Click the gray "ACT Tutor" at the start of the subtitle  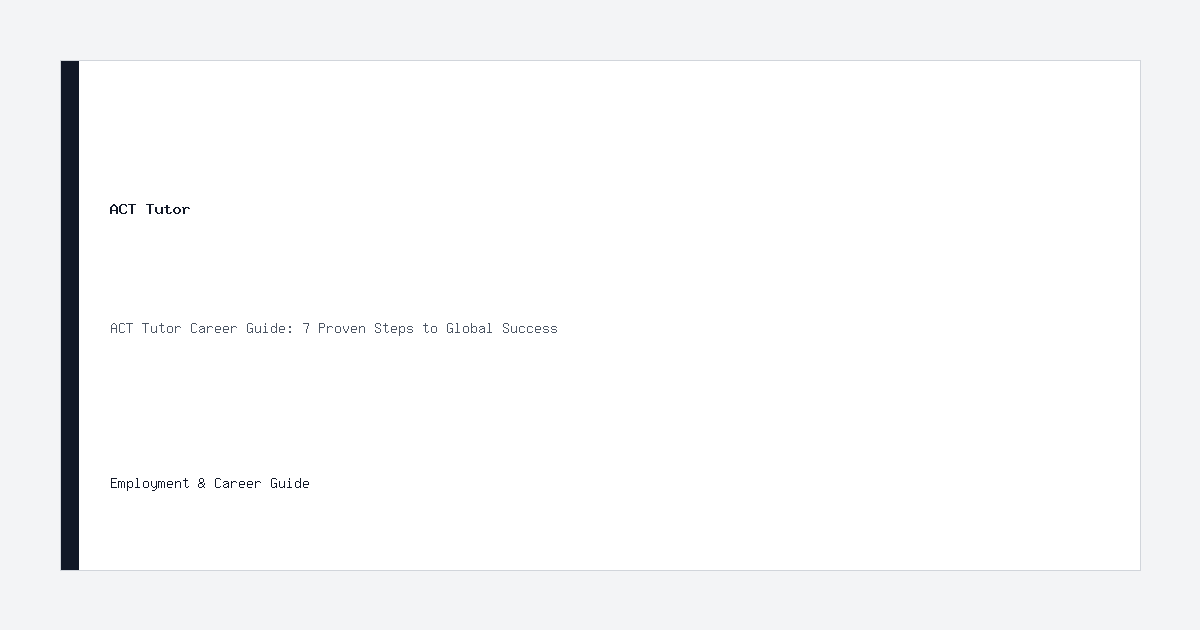click(x=146, y=328)
